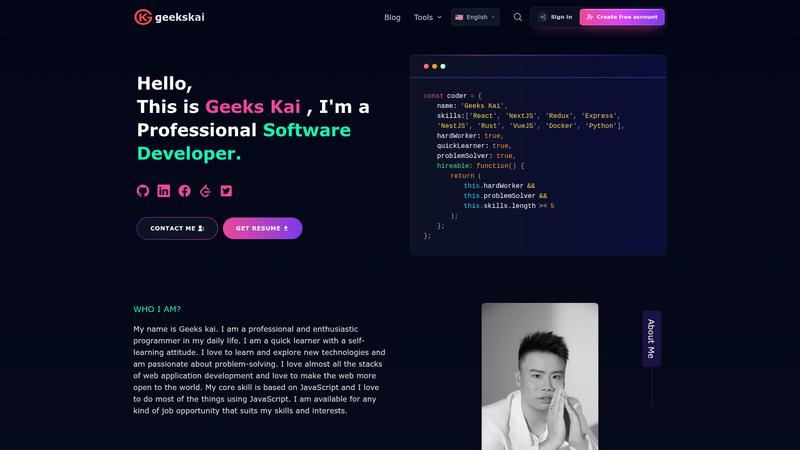Open the LeetCode profile icon
800x450 pixels.
205,191
